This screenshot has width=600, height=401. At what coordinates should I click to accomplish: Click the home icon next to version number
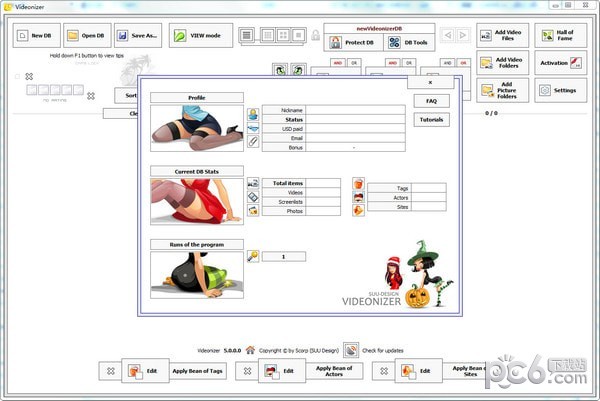(x=249, y=351)
